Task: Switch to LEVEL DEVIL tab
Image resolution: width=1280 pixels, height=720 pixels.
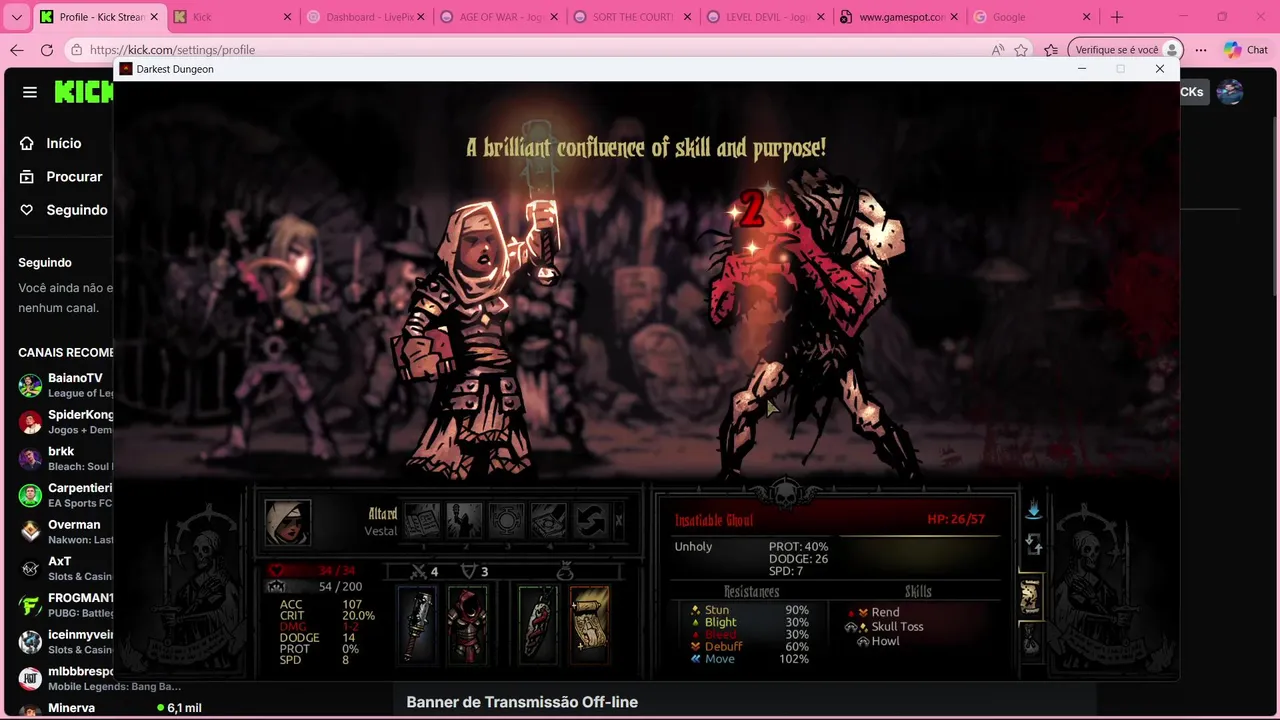Action: pos(765,17)
